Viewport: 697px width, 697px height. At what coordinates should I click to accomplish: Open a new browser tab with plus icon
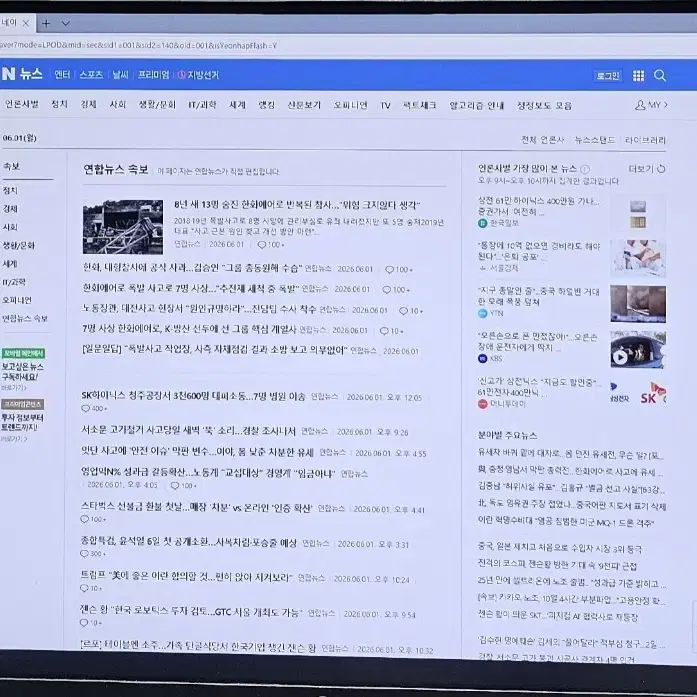click(46, 24)
